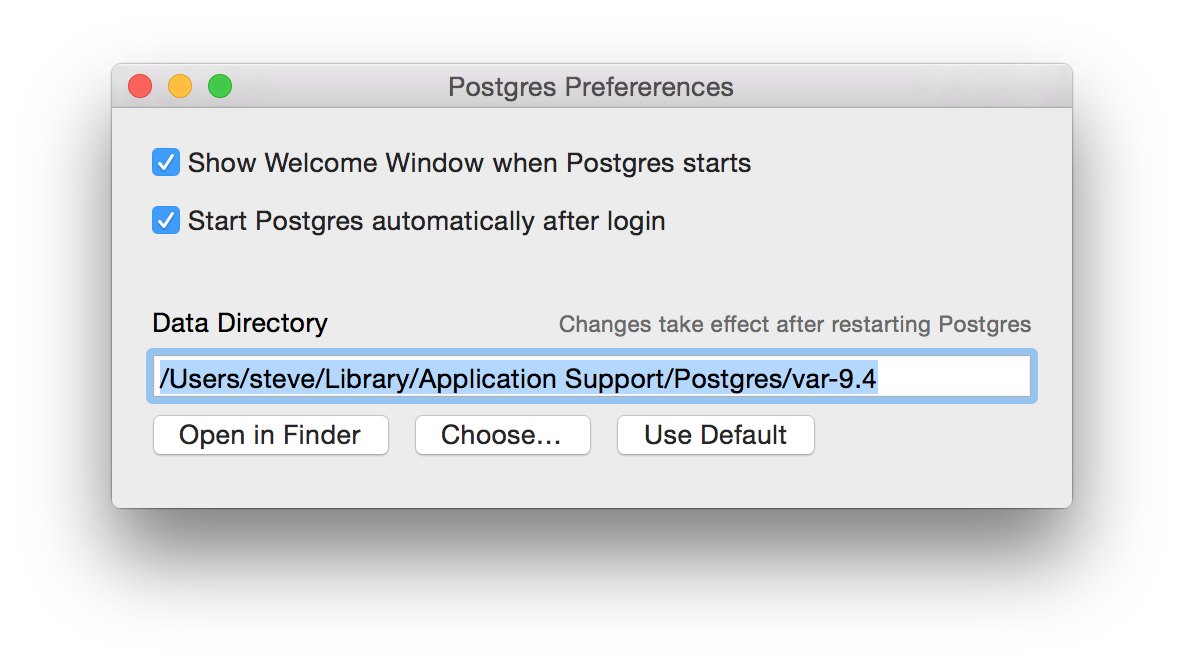Click the 'Data Directory' heading label
Viewport: 1184px width, 668px height.
tap(240, 323)
